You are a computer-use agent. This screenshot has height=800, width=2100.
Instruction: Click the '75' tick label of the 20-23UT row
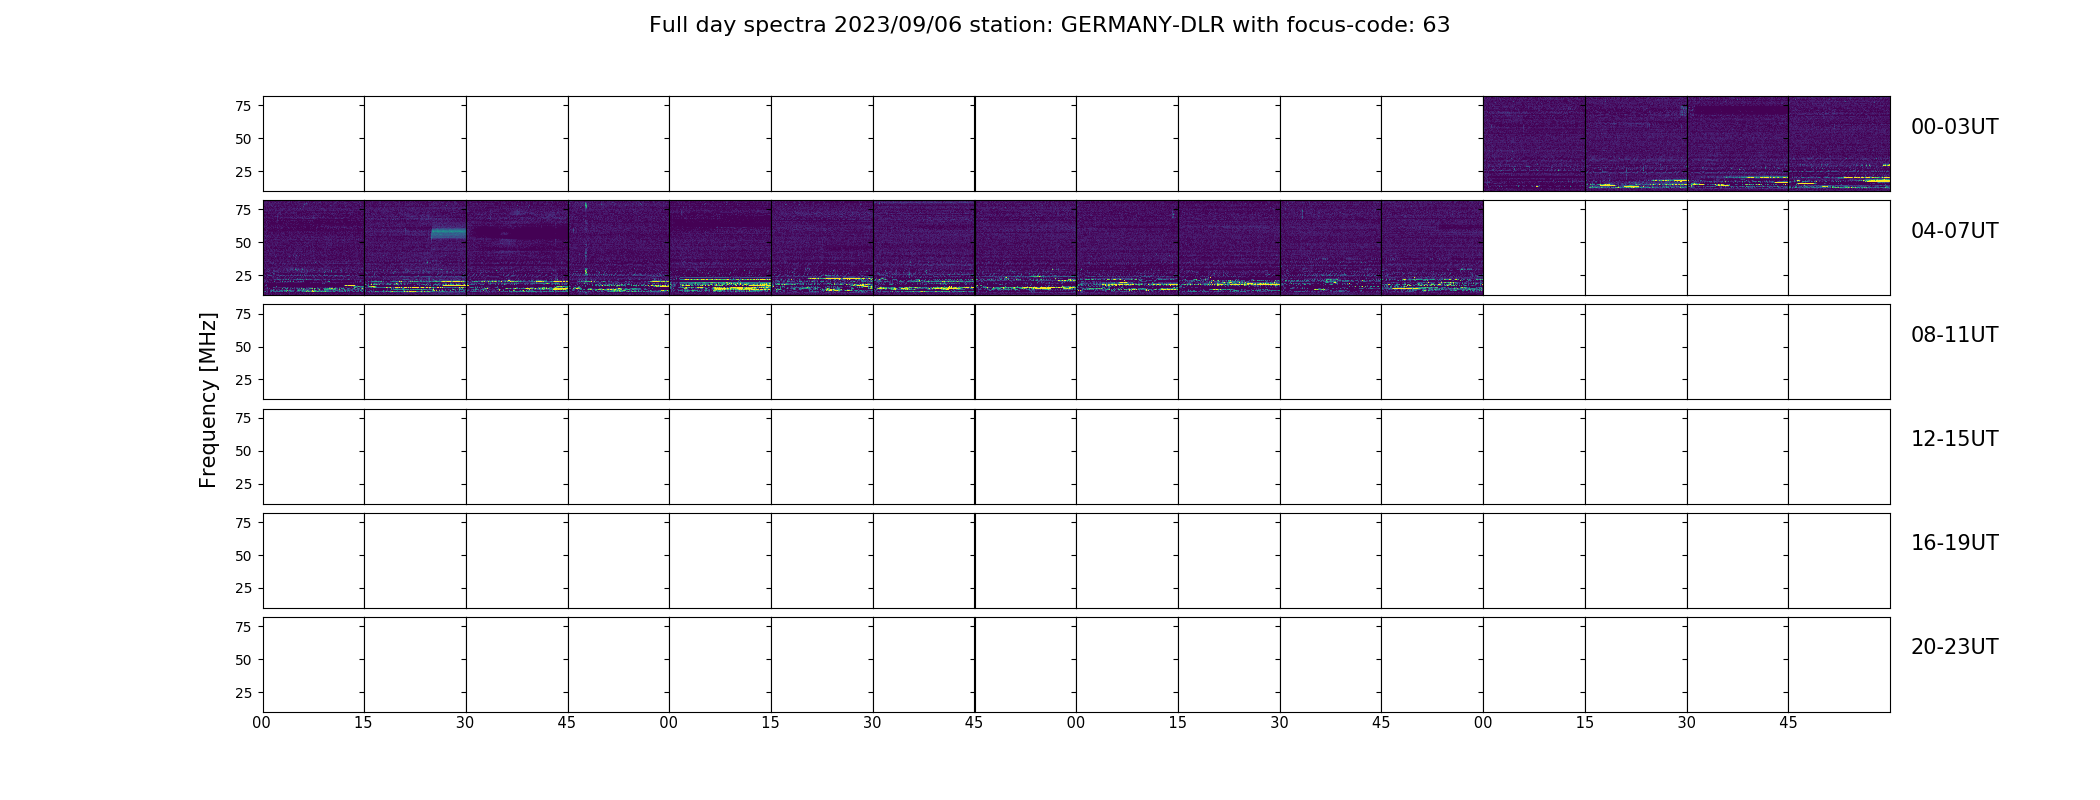coord(243,627)
